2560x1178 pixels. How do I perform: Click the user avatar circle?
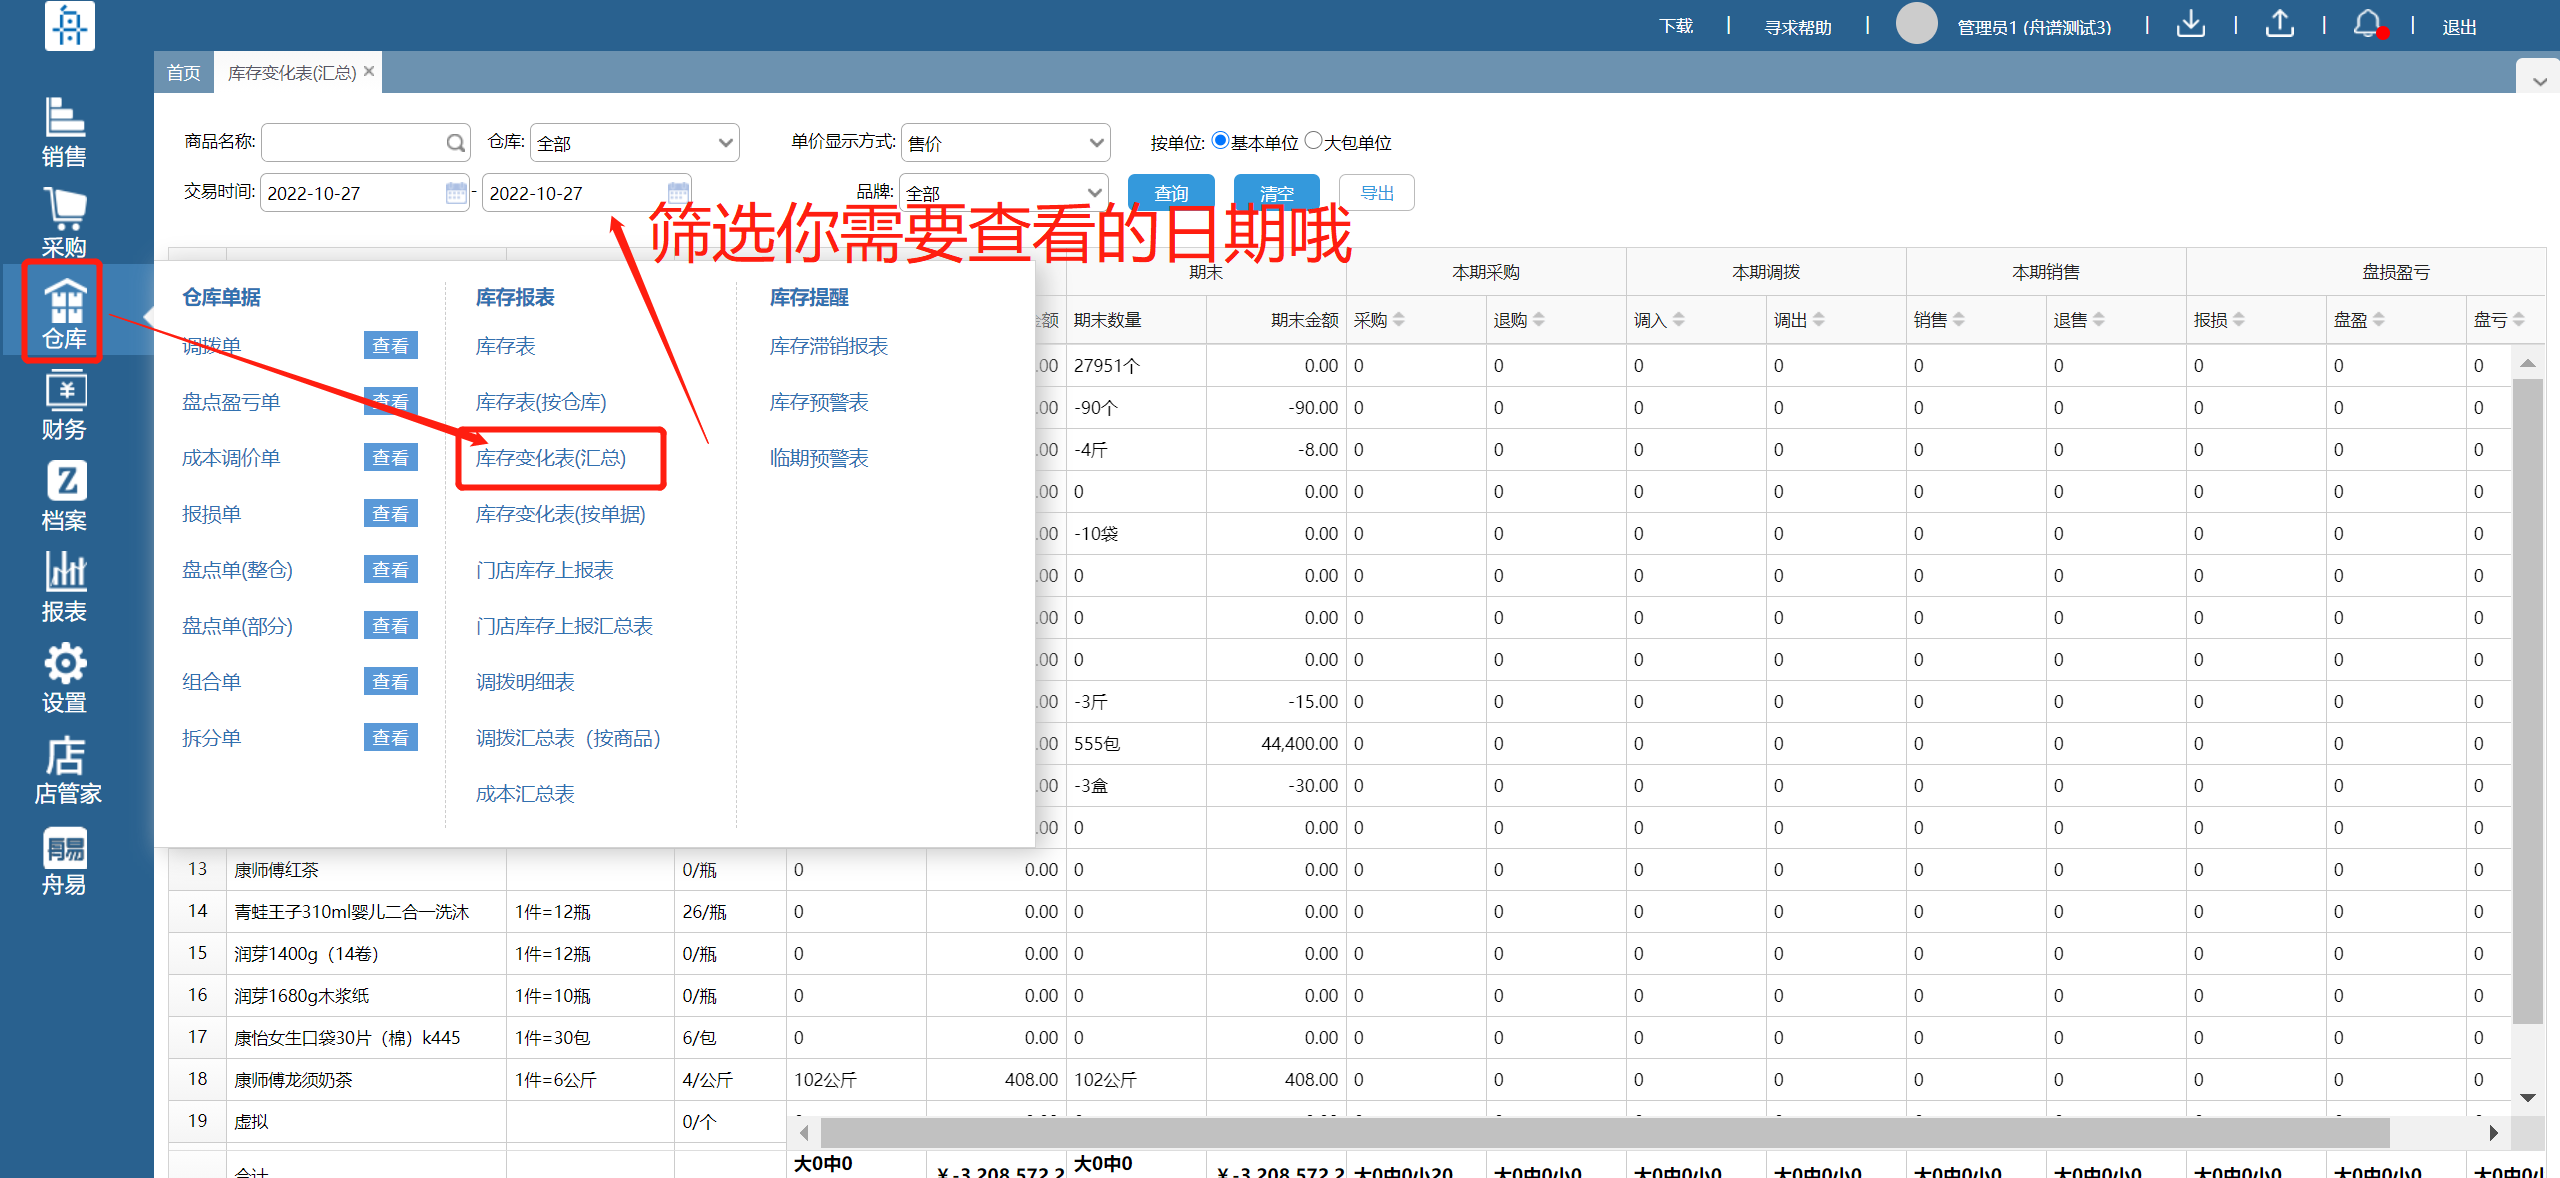coord(1916,24)
